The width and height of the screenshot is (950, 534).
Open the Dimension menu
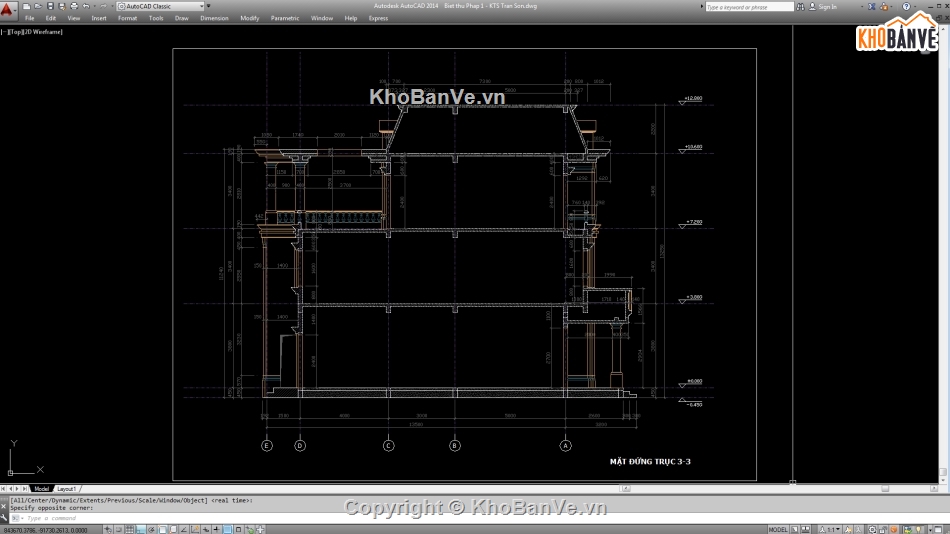click(x=214, y=18)
